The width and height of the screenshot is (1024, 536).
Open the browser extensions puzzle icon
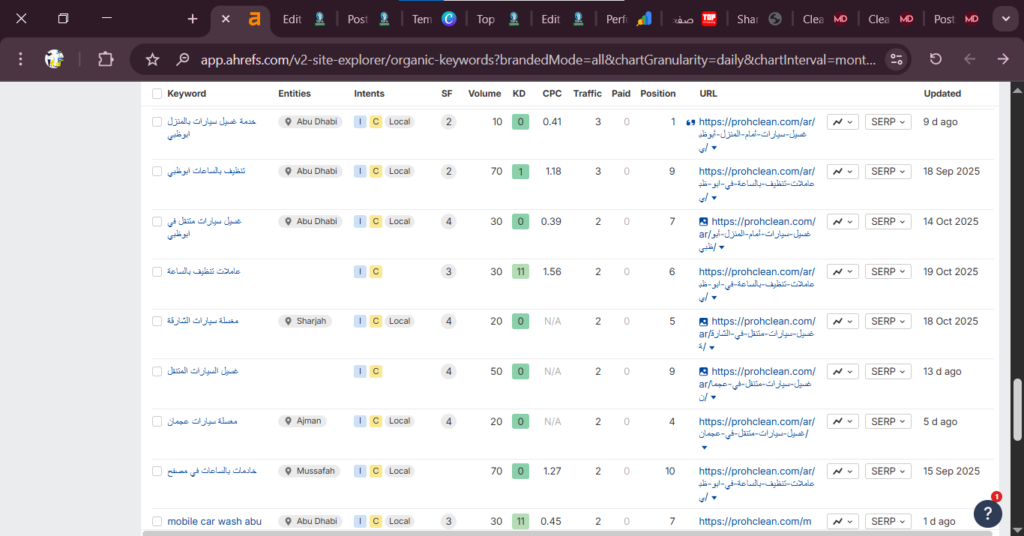pyautogui.click(x=106, y=59)
